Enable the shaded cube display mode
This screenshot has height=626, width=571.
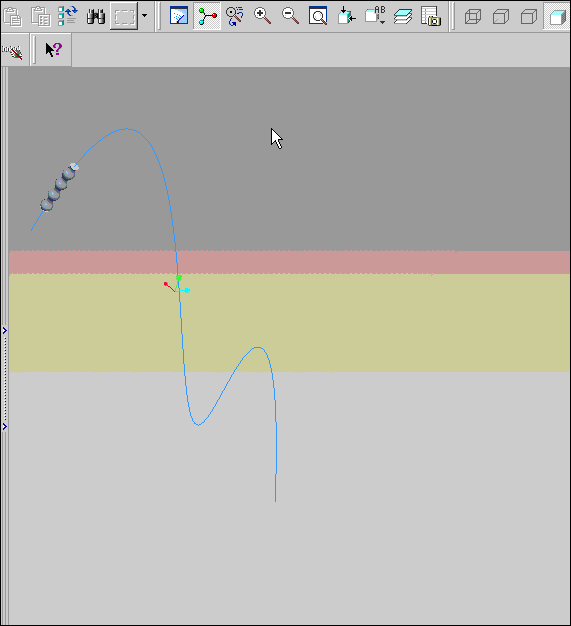click(557, 16)
